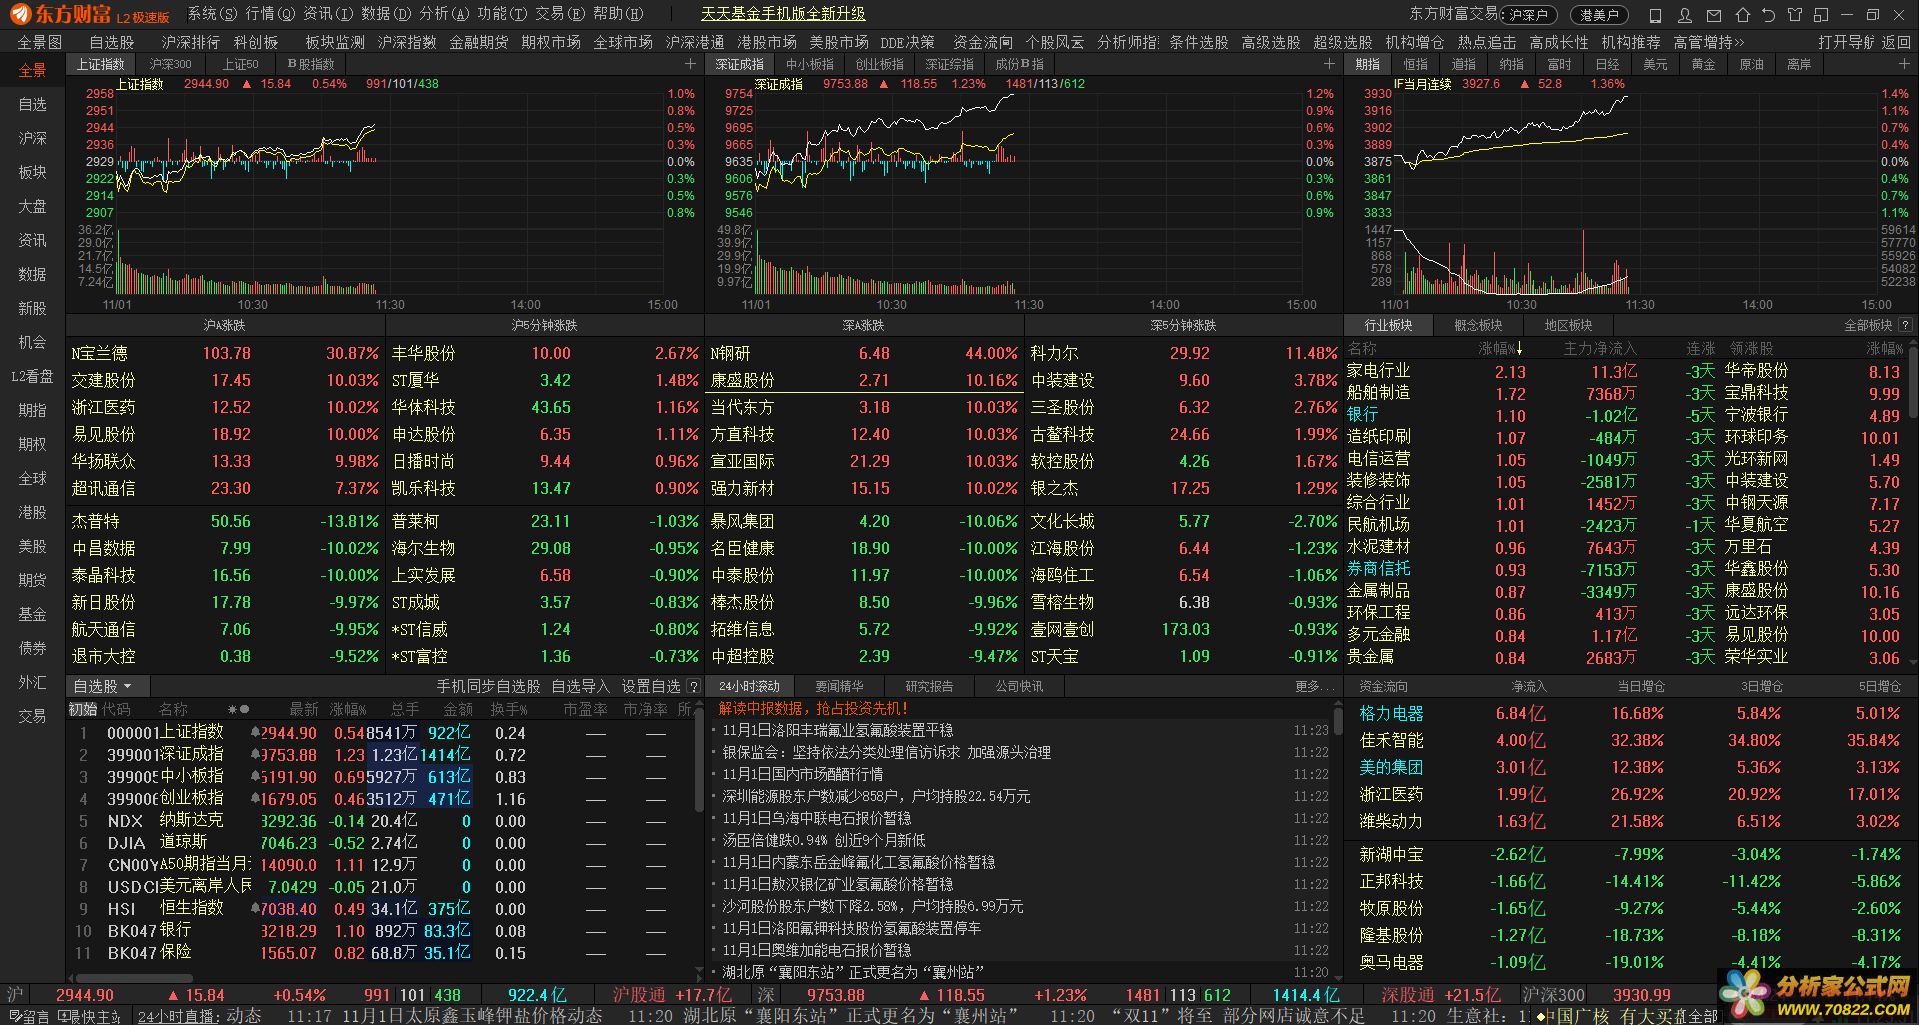
Task: Click help question mark beside 全部板块
Action: [1905, 325]
